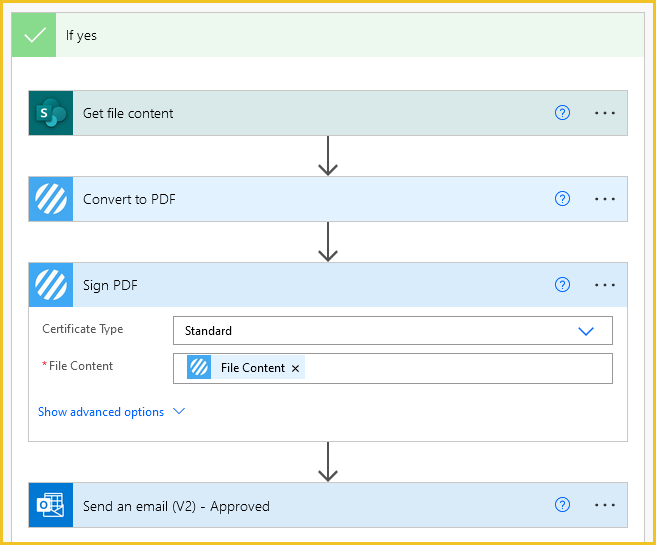656x545 pixels.
Task: Open help for Convert to PDF action
Action: click(562, 199)
